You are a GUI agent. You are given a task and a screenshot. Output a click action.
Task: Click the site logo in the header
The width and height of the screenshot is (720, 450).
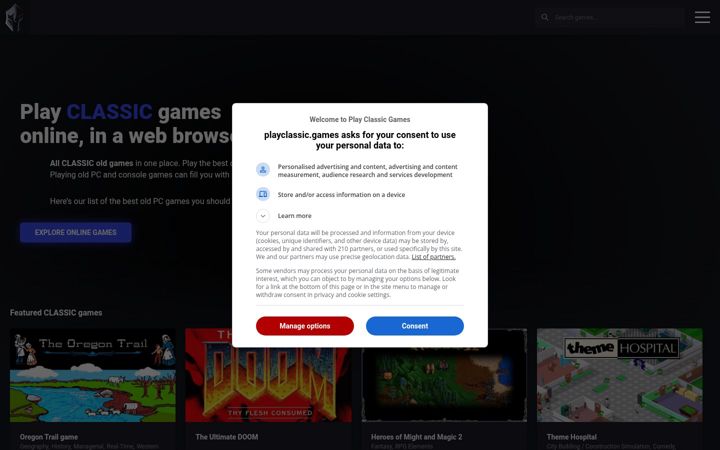14,17
